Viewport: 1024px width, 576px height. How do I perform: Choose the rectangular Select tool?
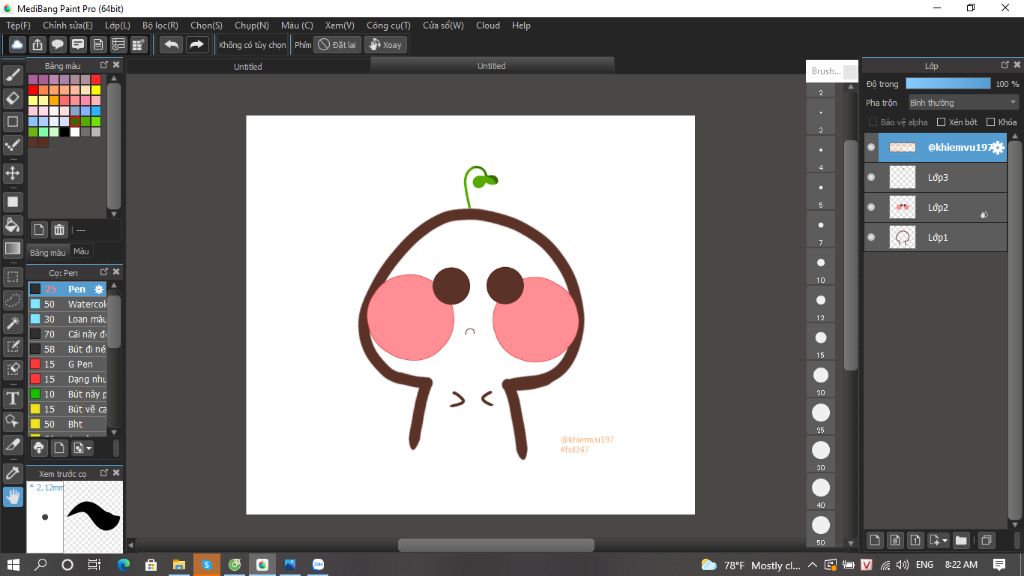(x=12, y=277)
